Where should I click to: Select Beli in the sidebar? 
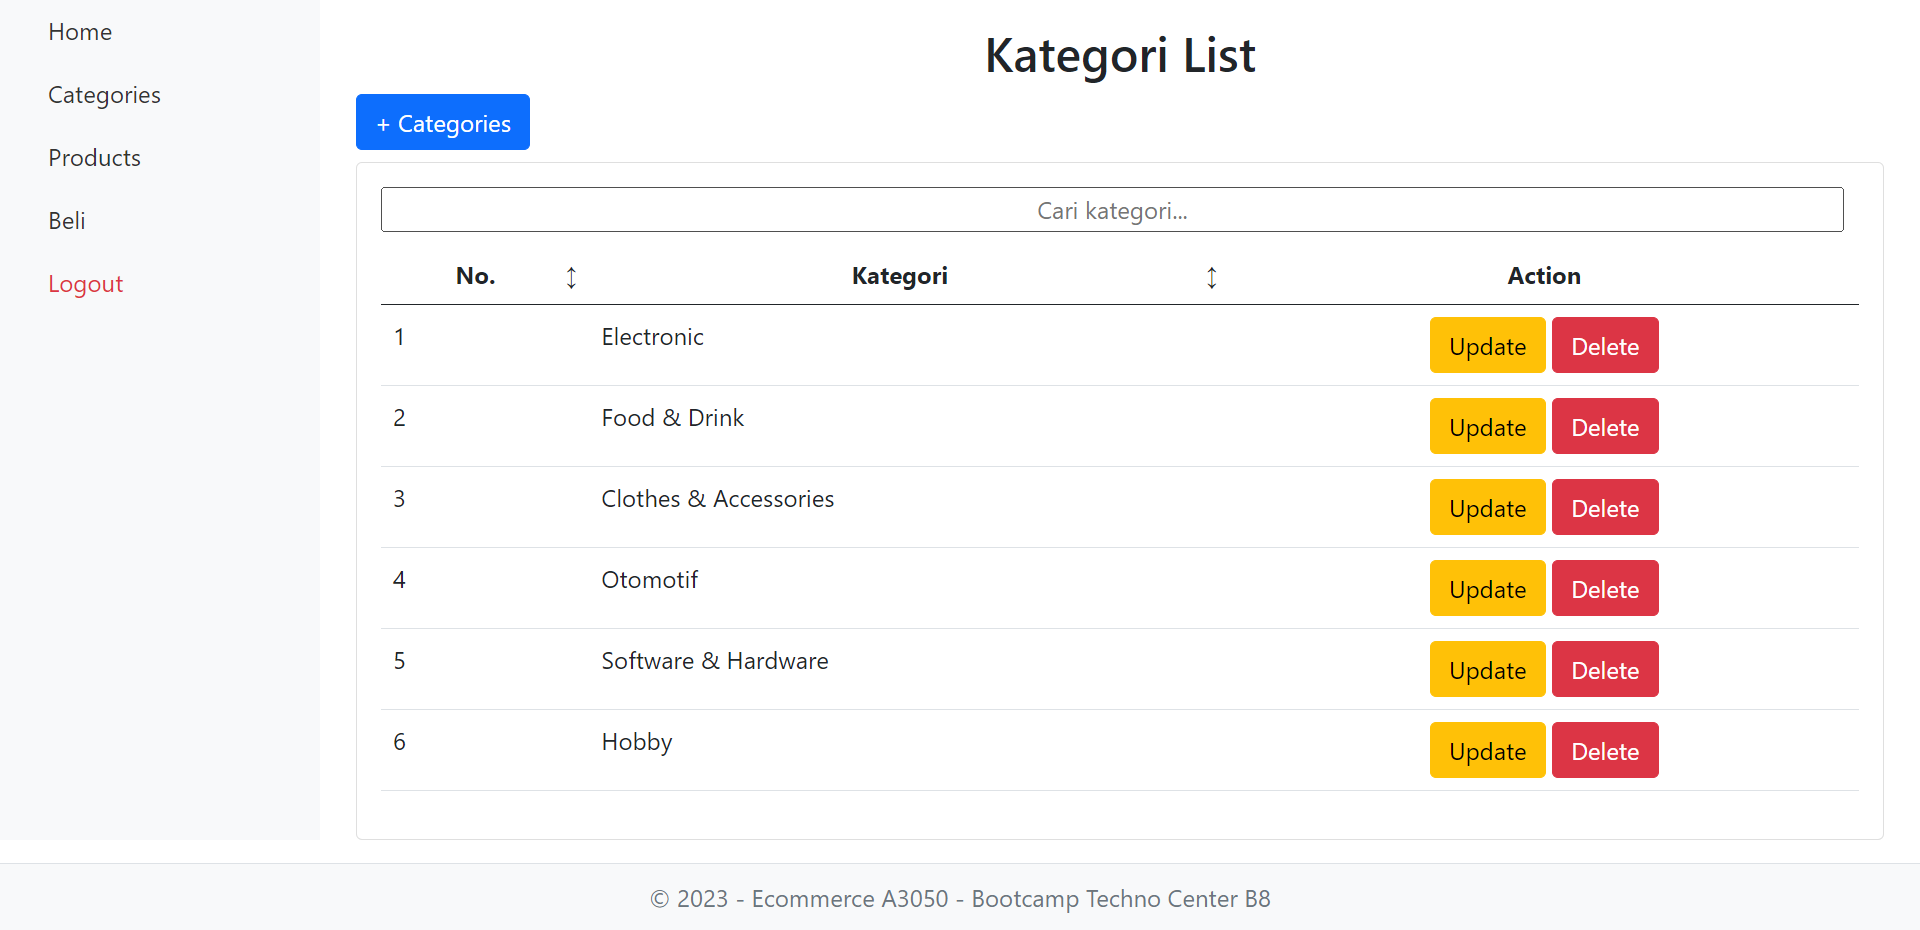click(x=67, y=221)
